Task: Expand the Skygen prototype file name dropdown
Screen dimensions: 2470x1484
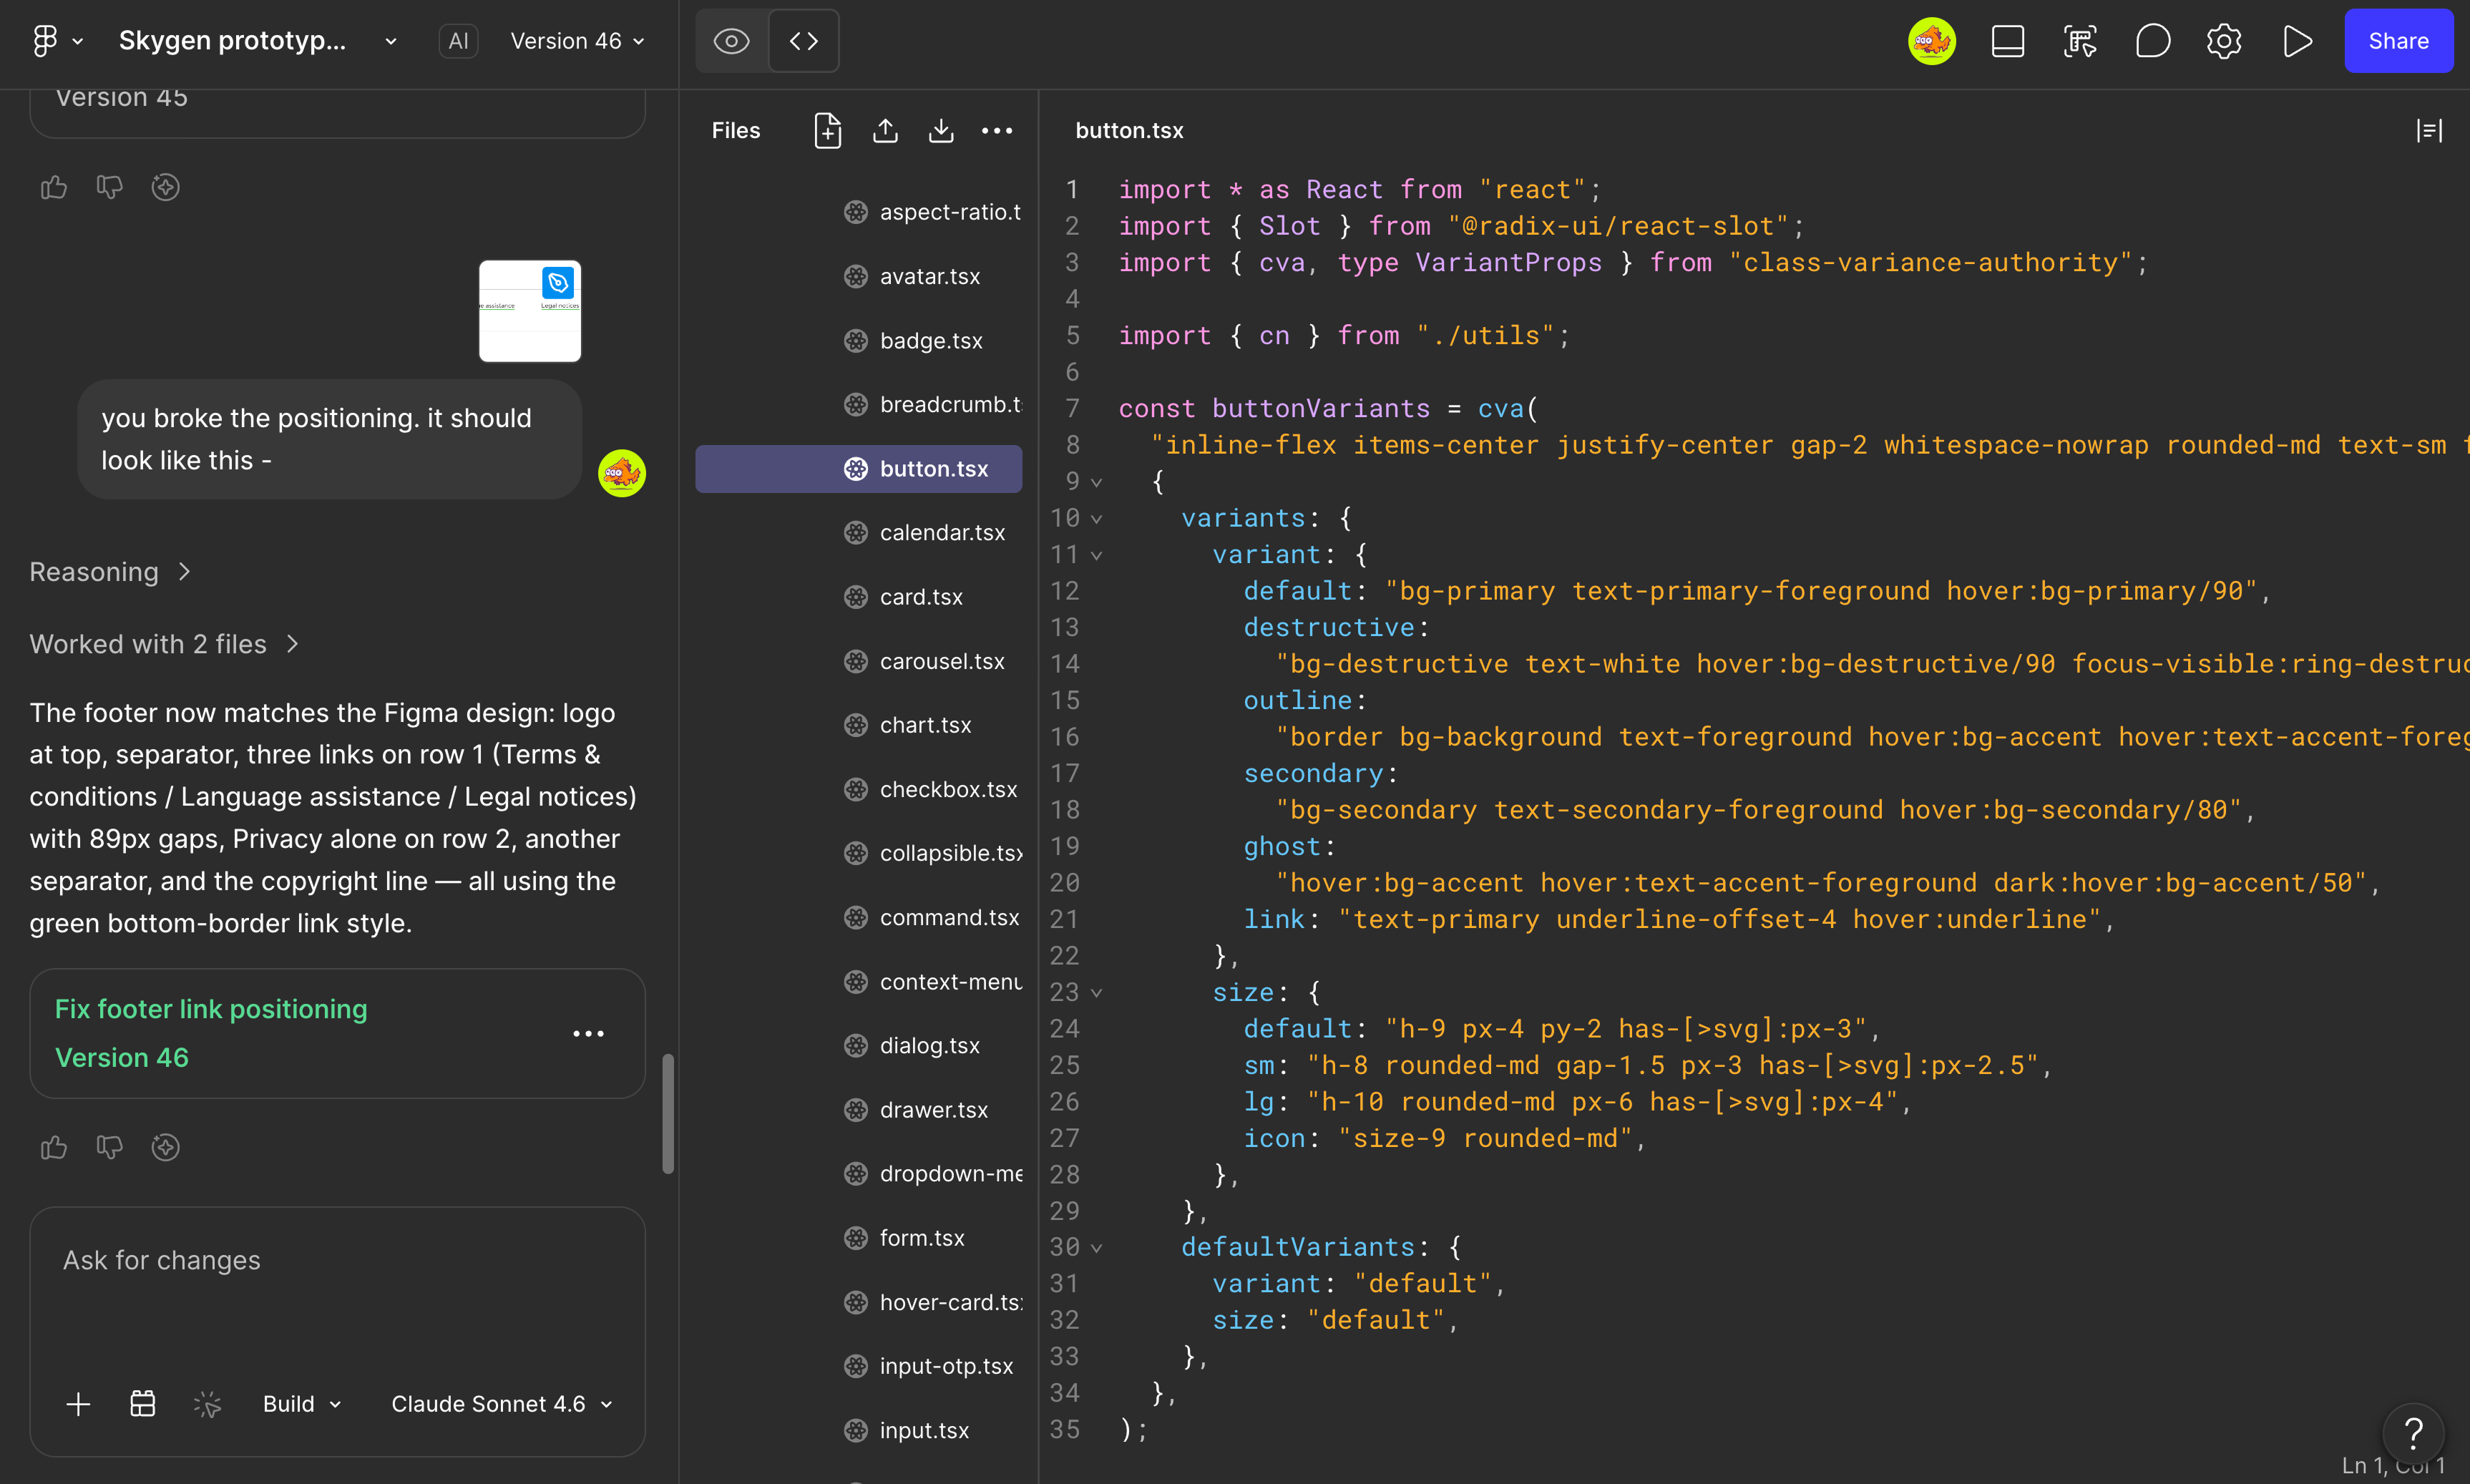Action: pyautogui.click(x=391, y=41)
